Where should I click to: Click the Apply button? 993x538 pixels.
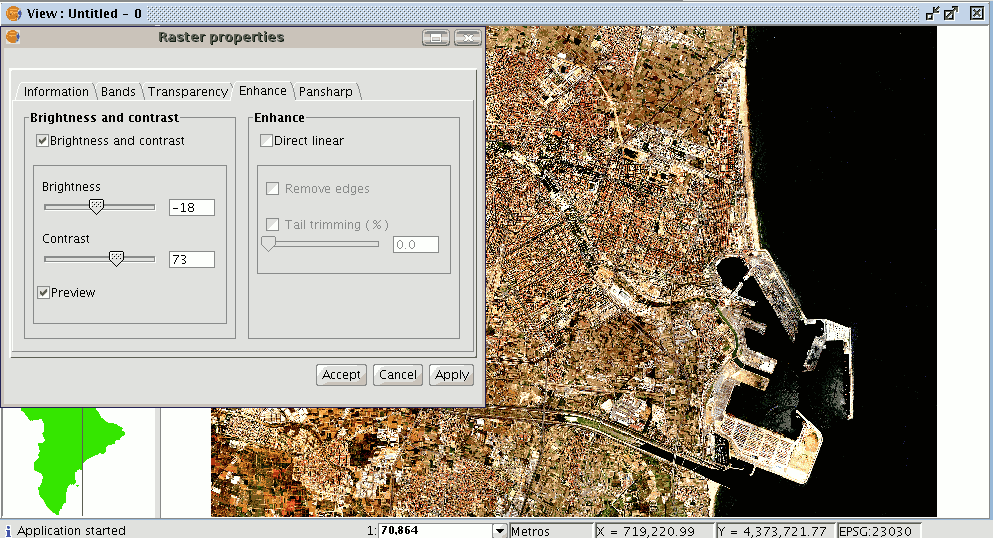452,375
